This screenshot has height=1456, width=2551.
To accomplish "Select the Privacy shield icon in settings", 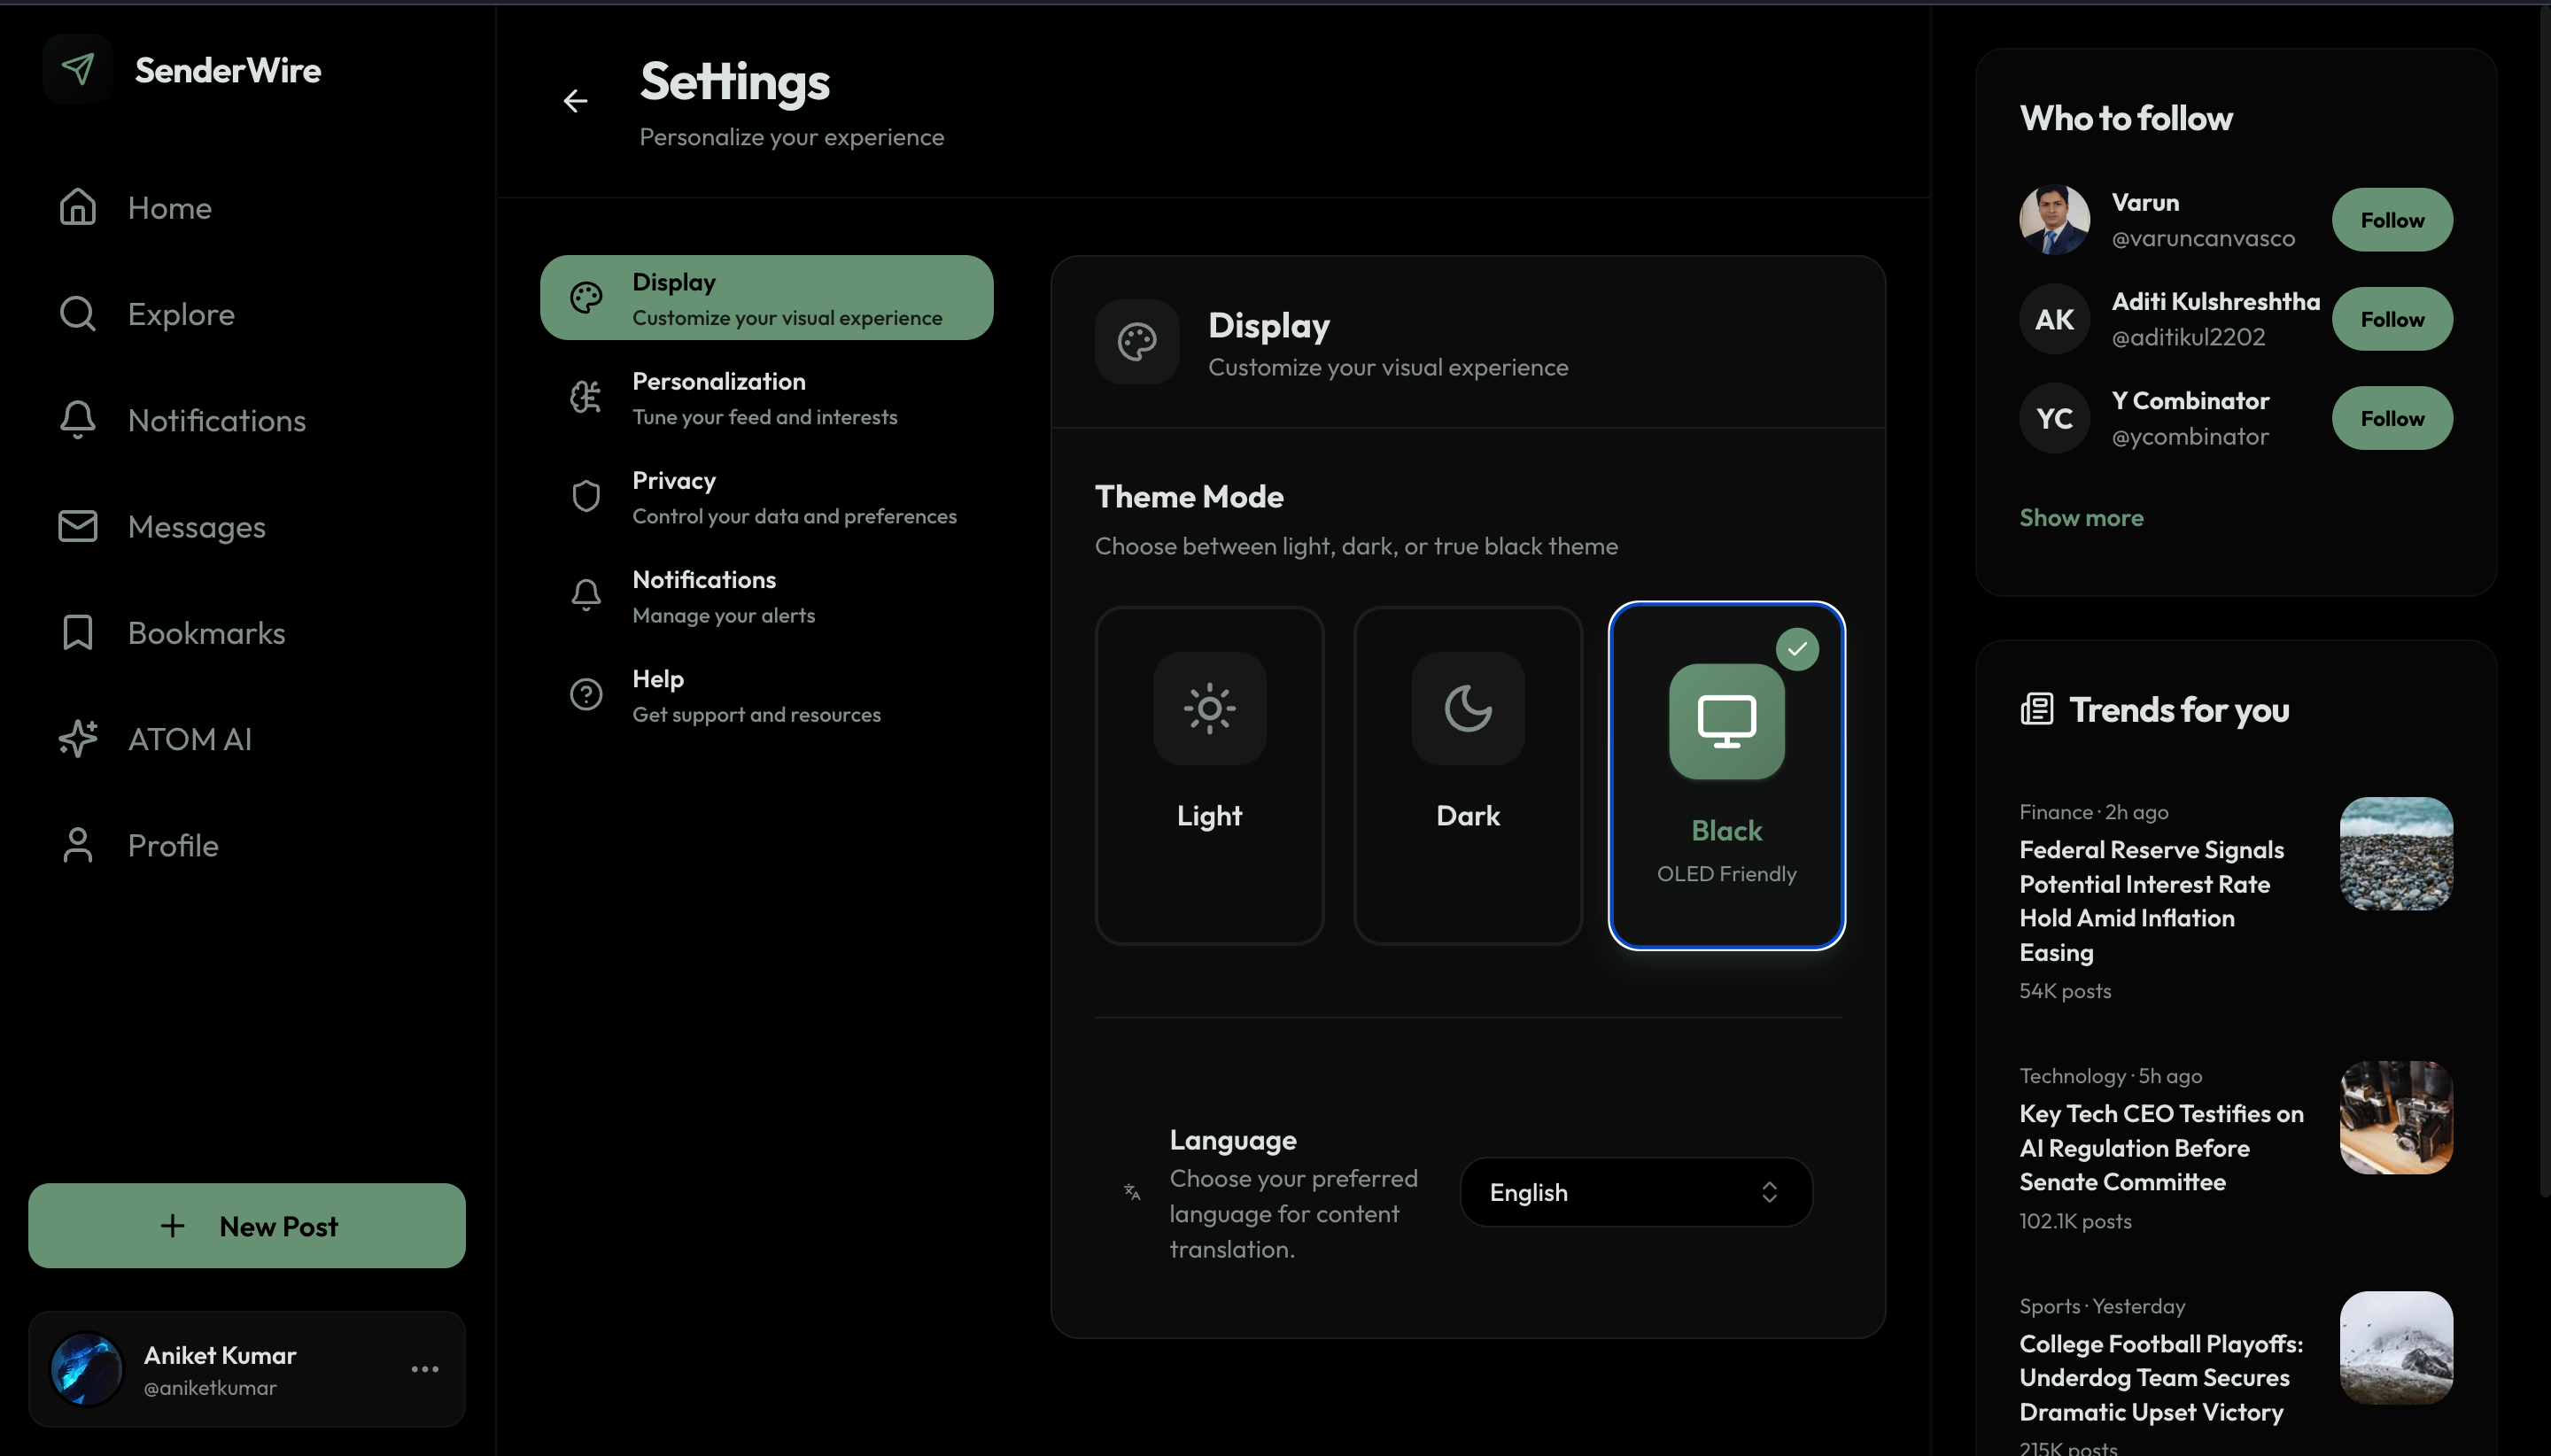I will 585,495.
